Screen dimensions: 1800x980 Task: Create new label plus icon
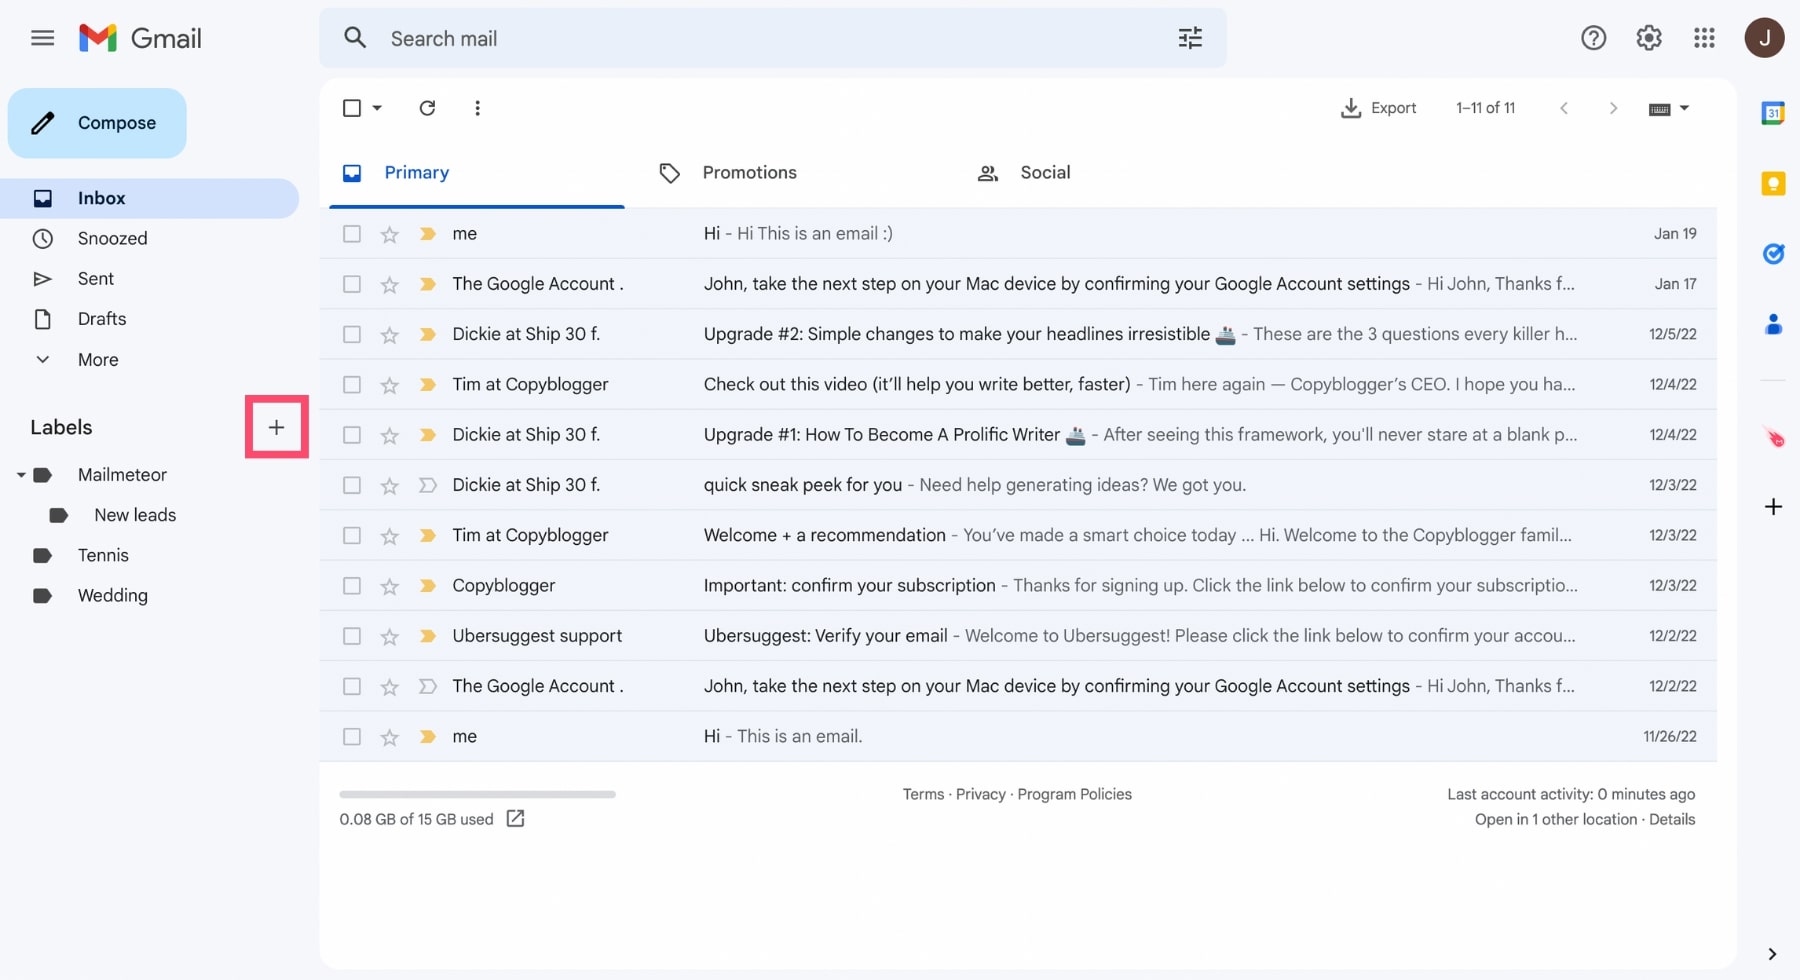[x=276, y=427]
